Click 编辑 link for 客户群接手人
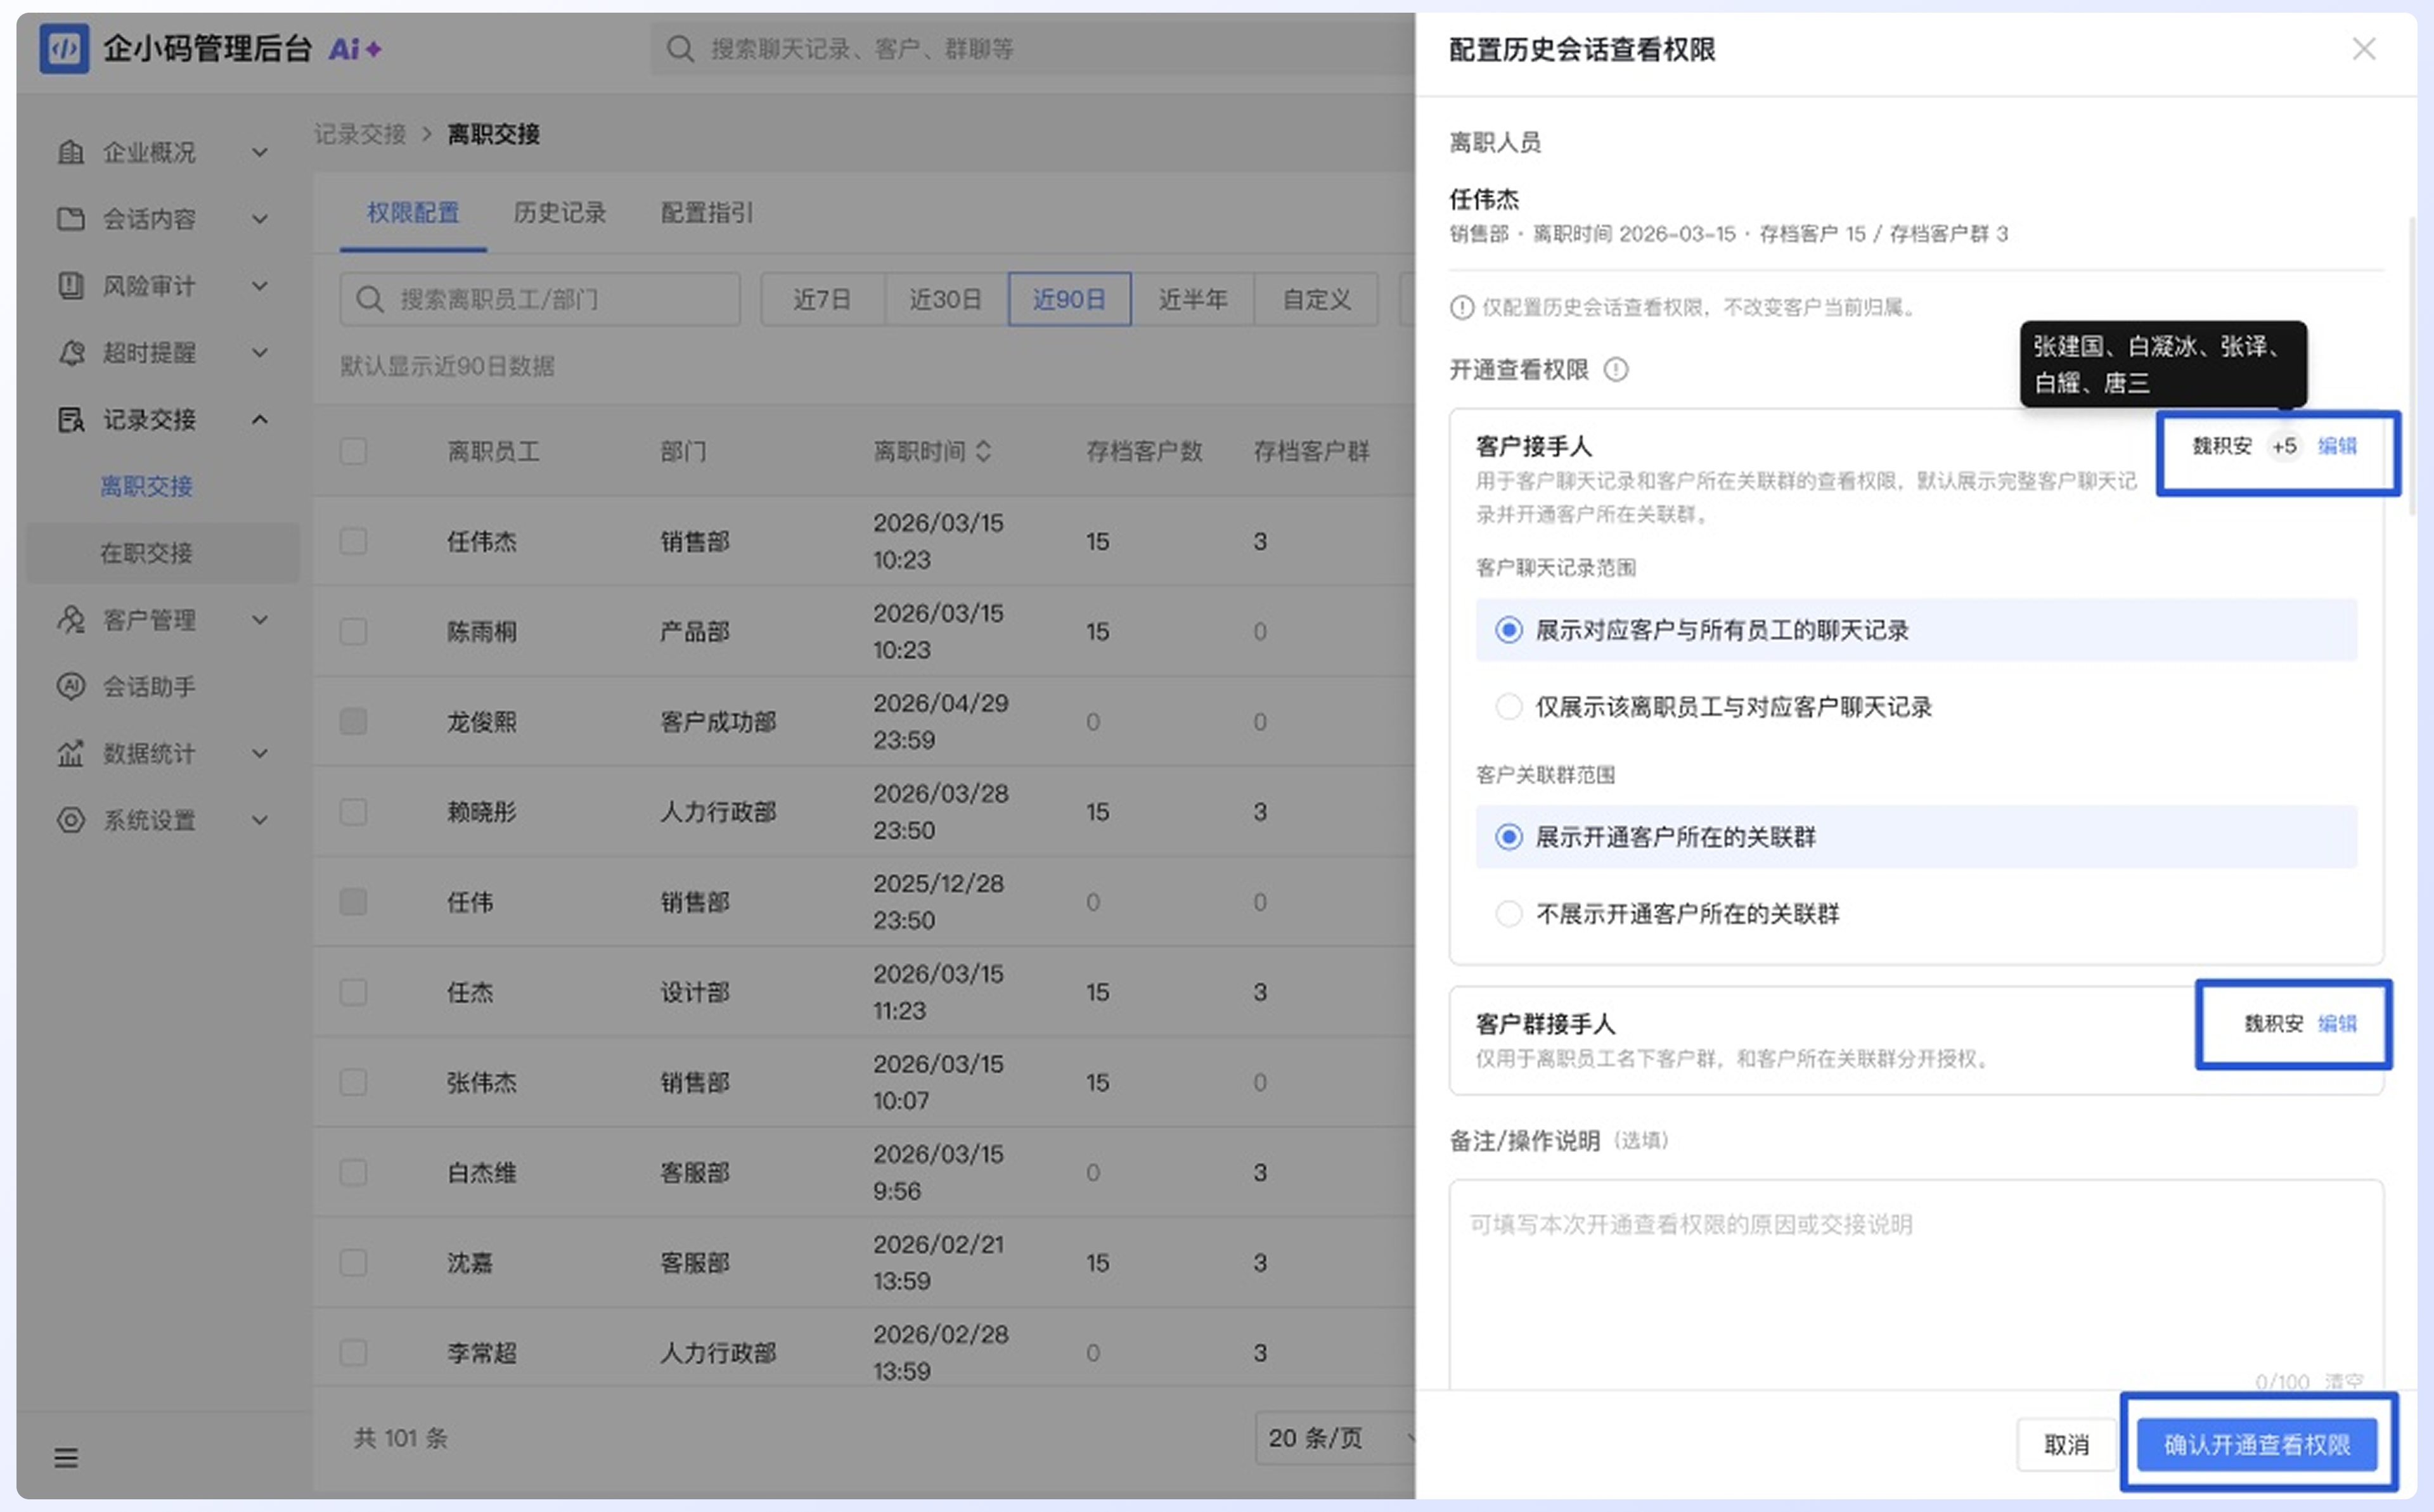2434x1512 pixels. coord(2338,1024)
